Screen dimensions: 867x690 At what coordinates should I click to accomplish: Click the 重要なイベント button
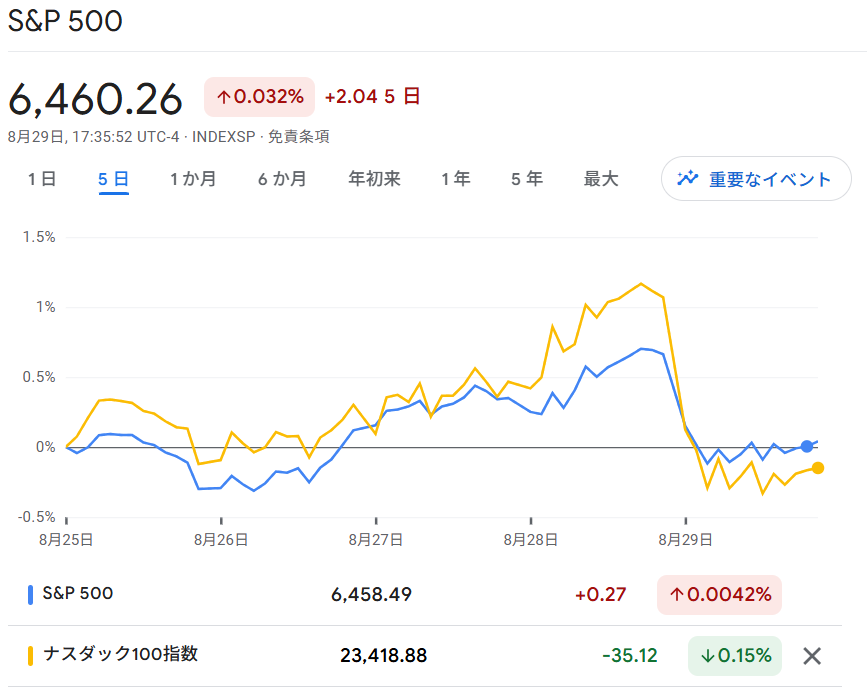click(x=756, y=179)
